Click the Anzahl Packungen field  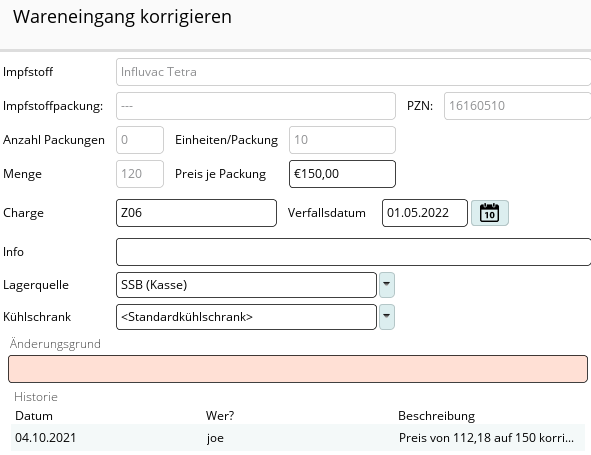point(140,140)
